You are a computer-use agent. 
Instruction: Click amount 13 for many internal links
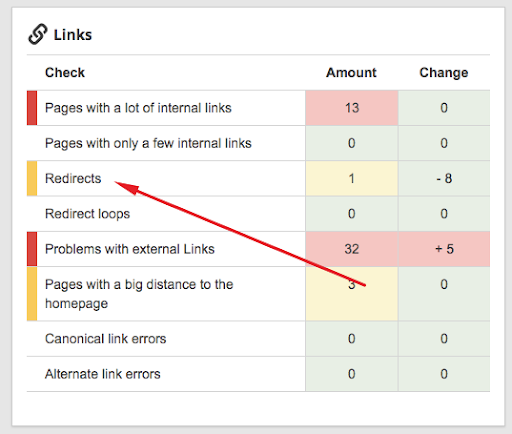point(352,108)
